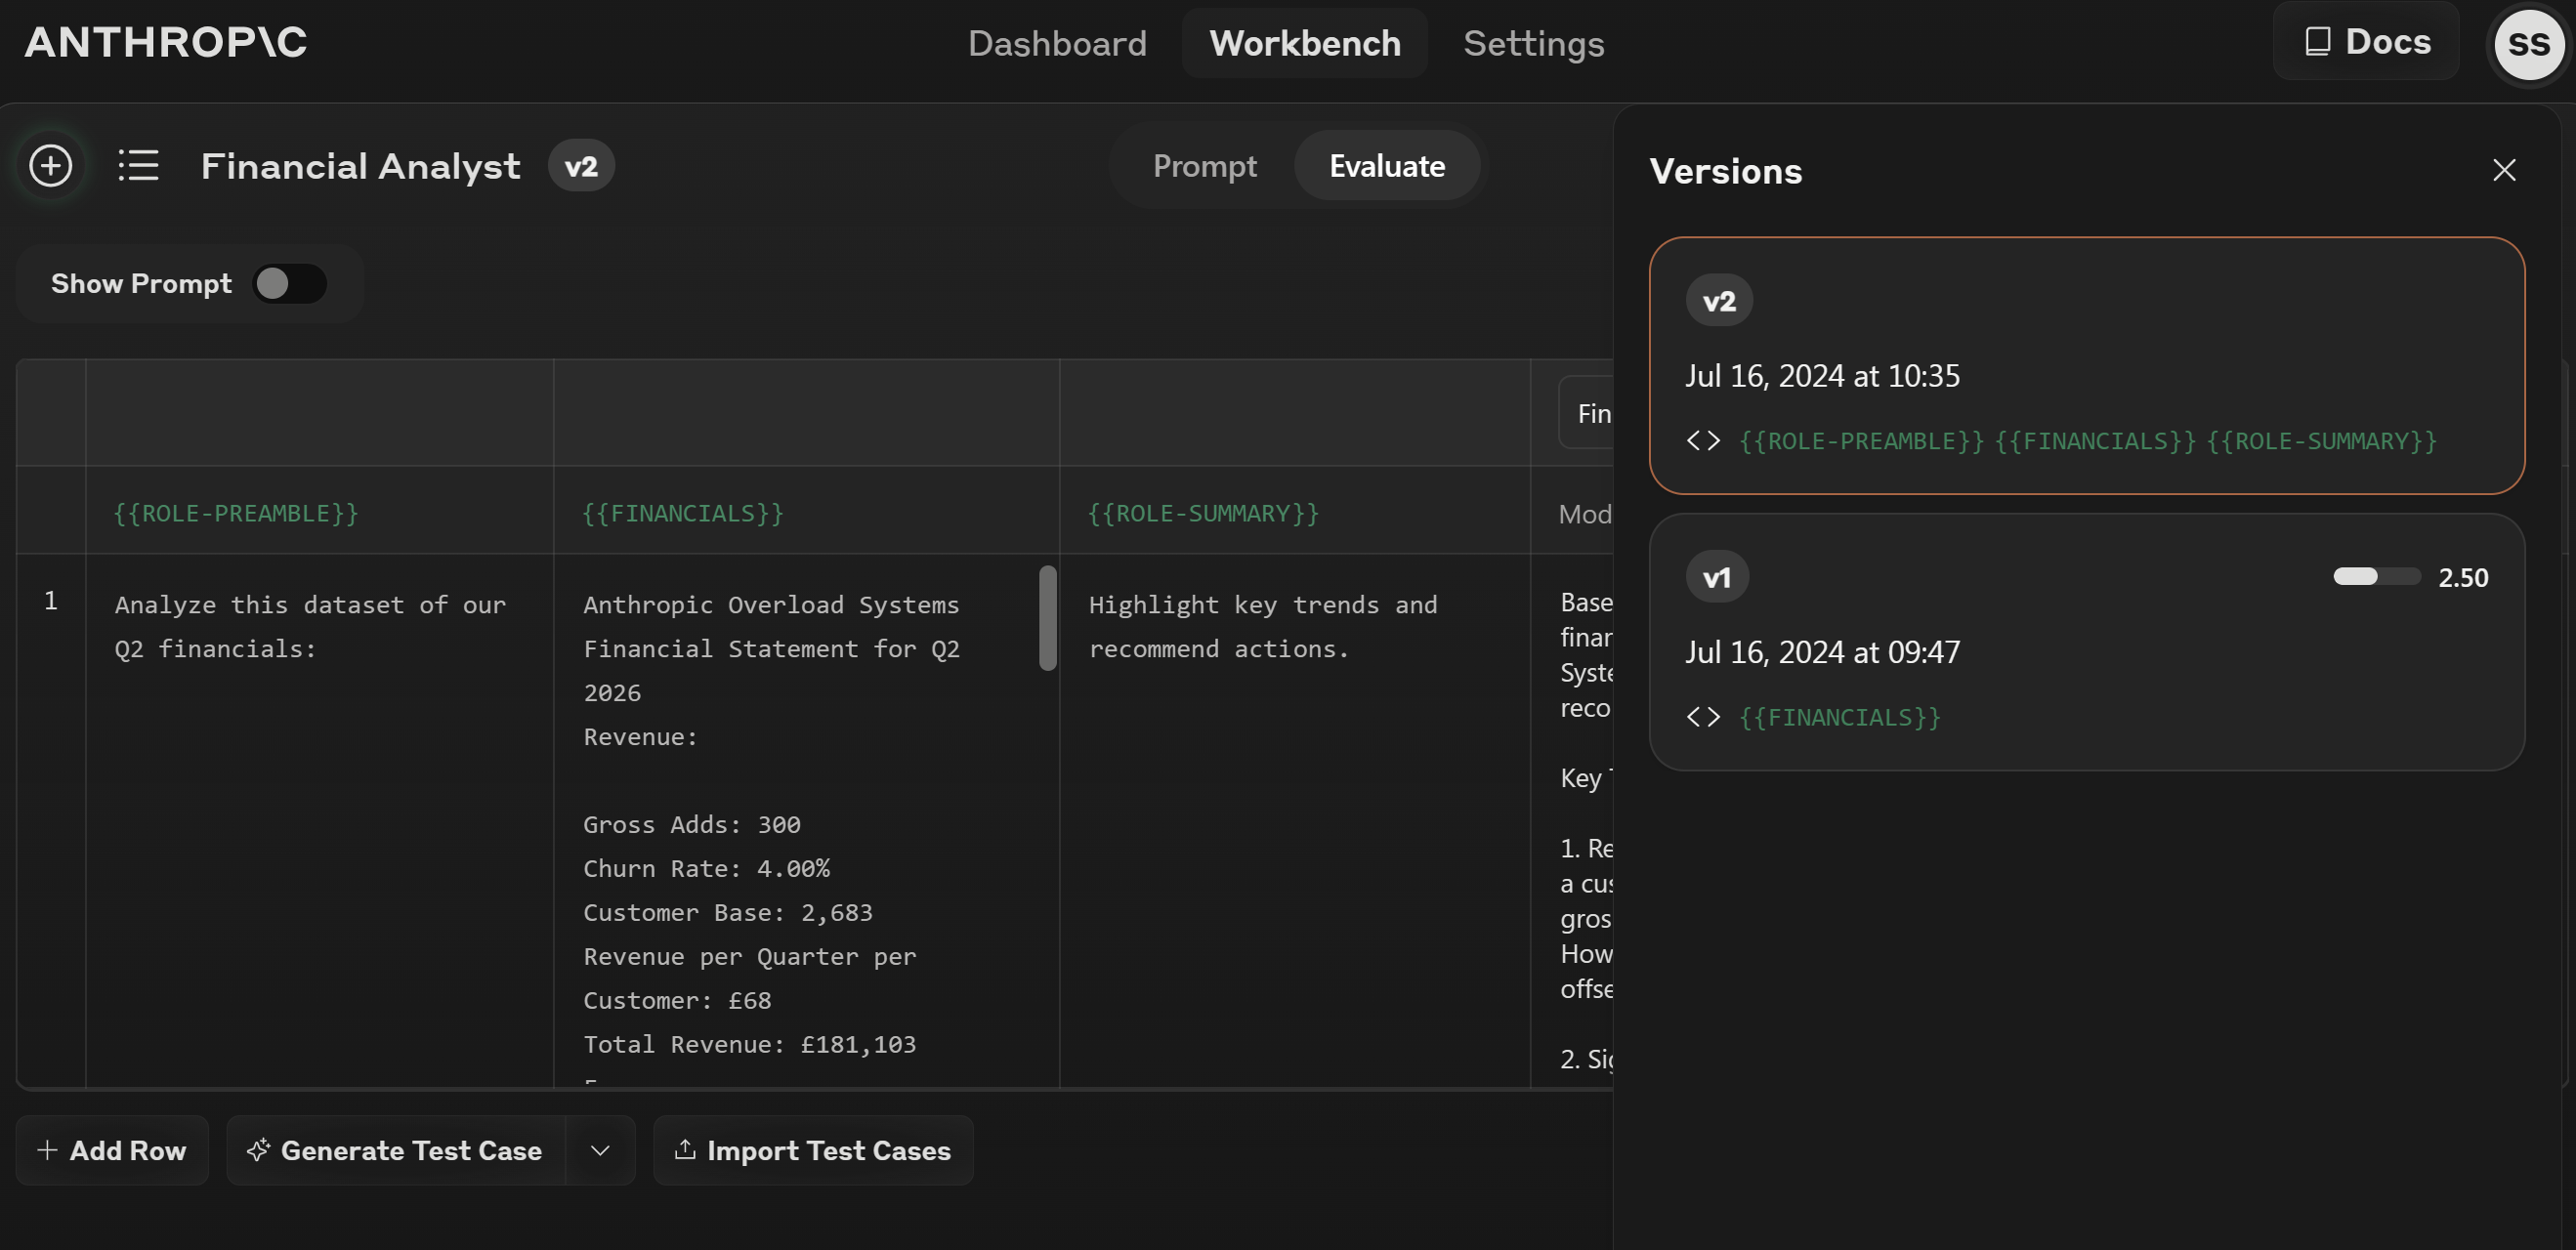Open the Generate Test Case dropdown chevron
The width and height of the screenshot is (2576, 1250).
[600, 1151]
